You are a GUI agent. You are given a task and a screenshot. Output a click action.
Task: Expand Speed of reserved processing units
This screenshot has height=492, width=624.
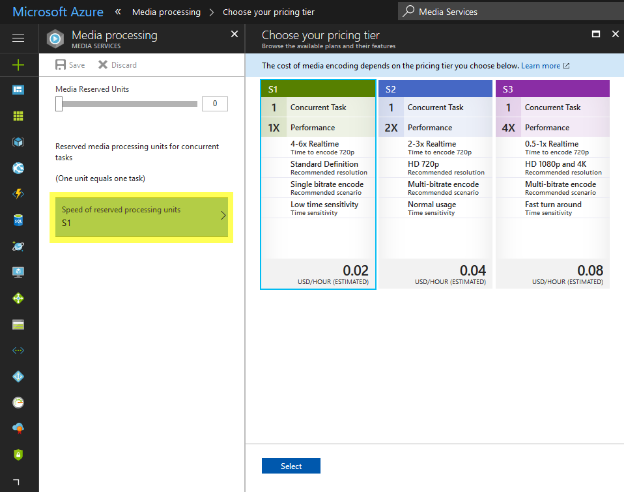point(143,216)
